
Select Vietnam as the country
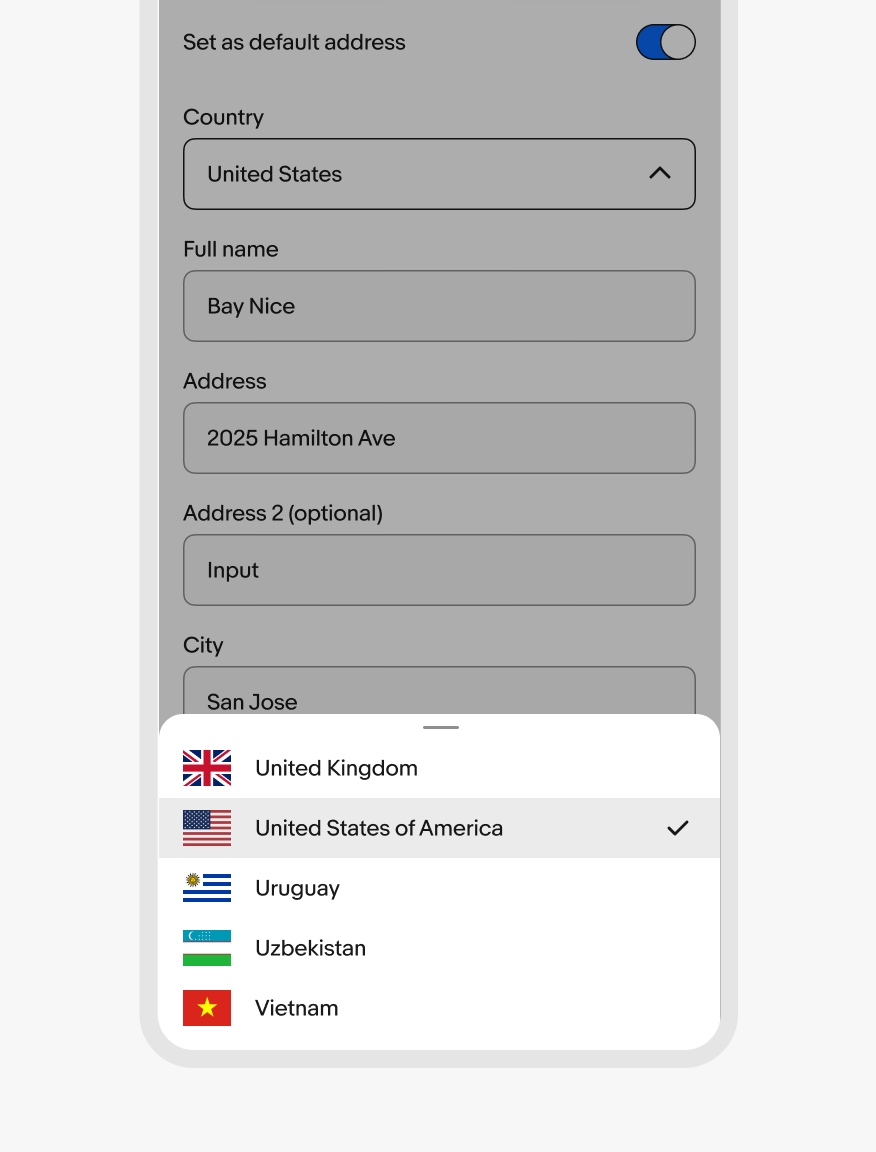(296, 1008)
